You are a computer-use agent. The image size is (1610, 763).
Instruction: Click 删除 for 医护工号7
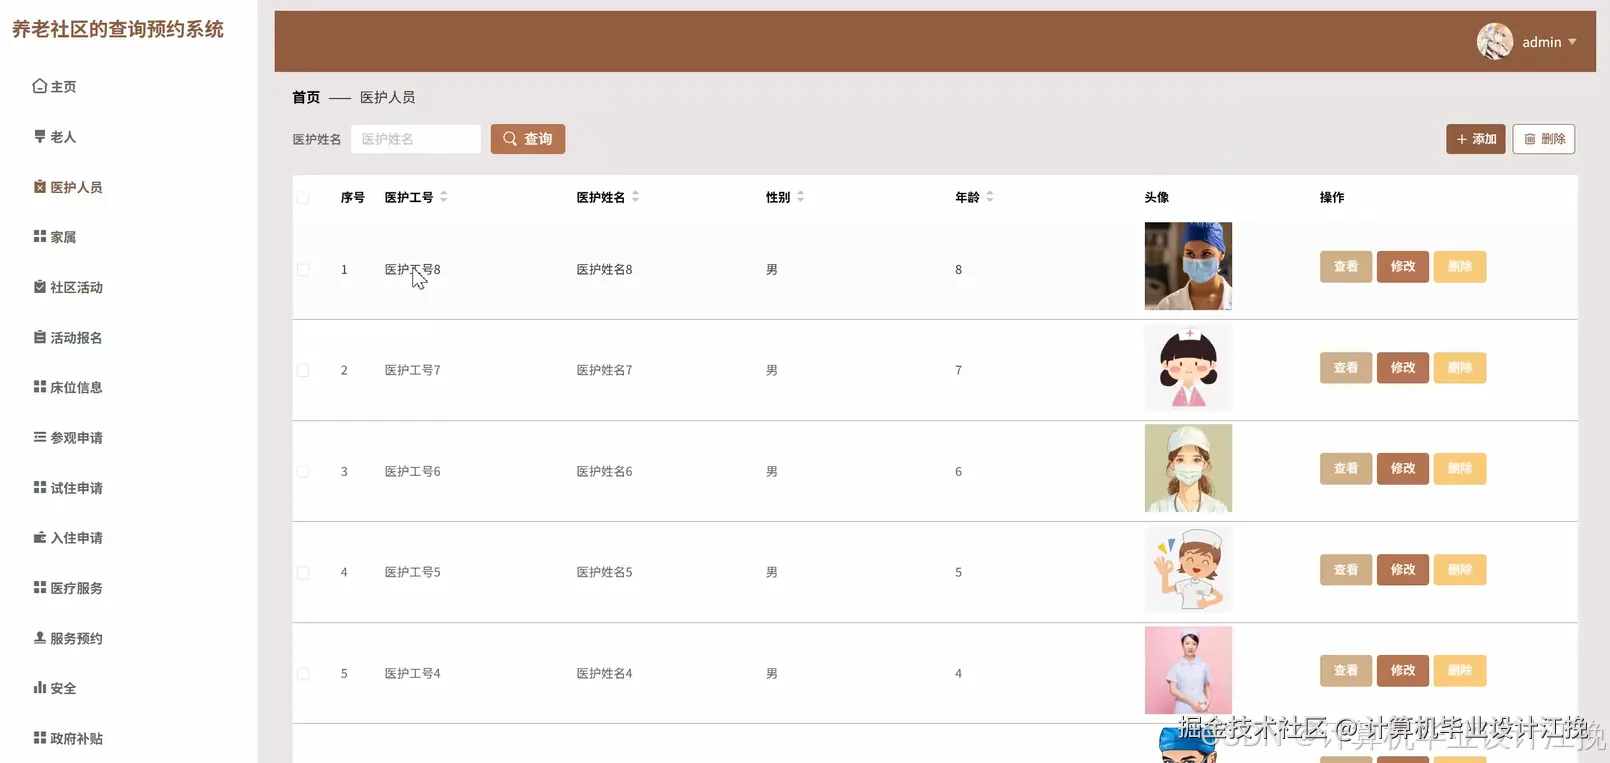click(x=1460, y=368)
